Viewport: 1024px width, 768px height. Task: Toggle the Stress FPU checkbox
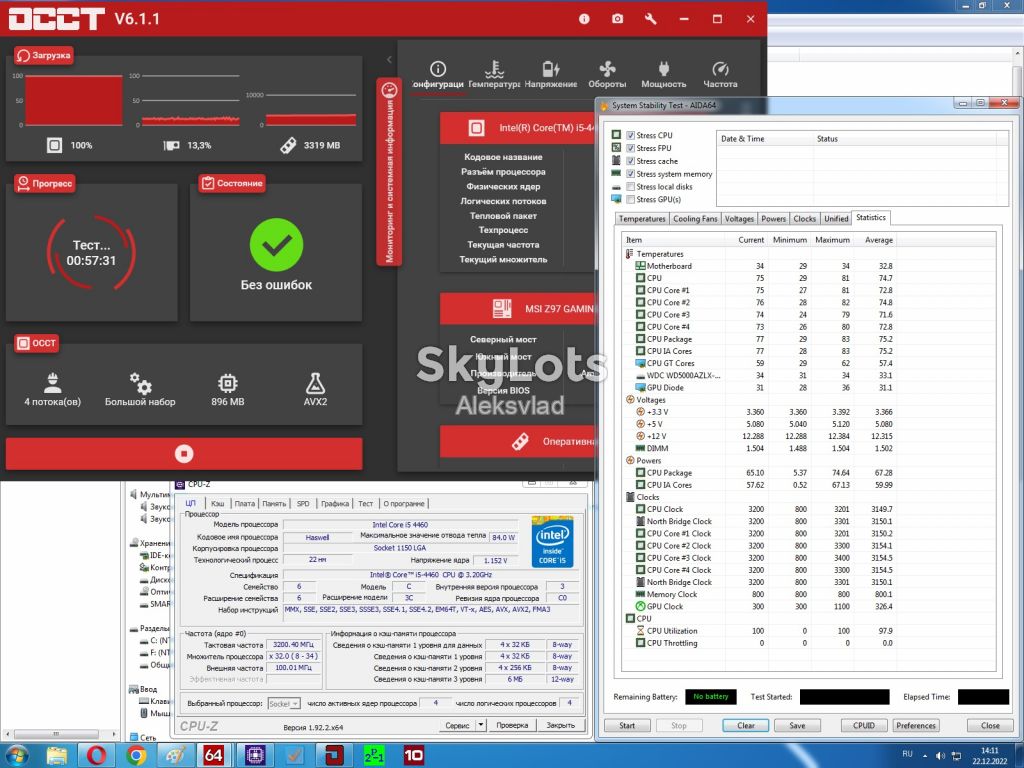click(x=630, y=148)
